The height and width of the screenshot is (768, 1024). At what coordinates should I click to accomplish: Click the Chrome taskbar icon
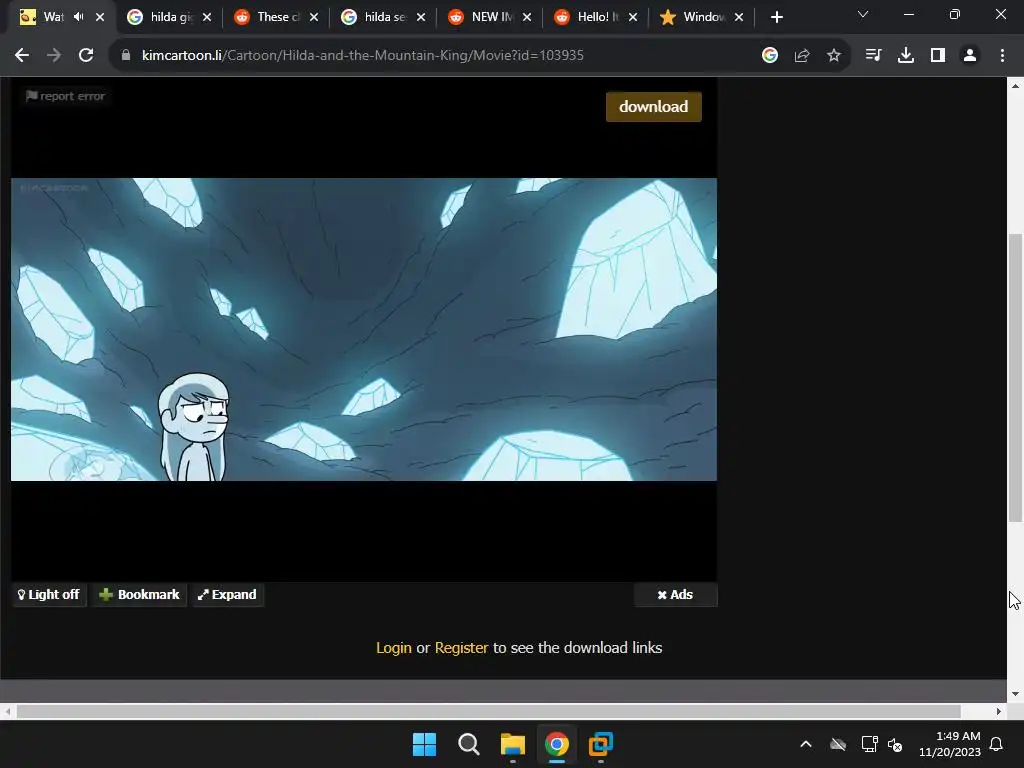(557, 744)
